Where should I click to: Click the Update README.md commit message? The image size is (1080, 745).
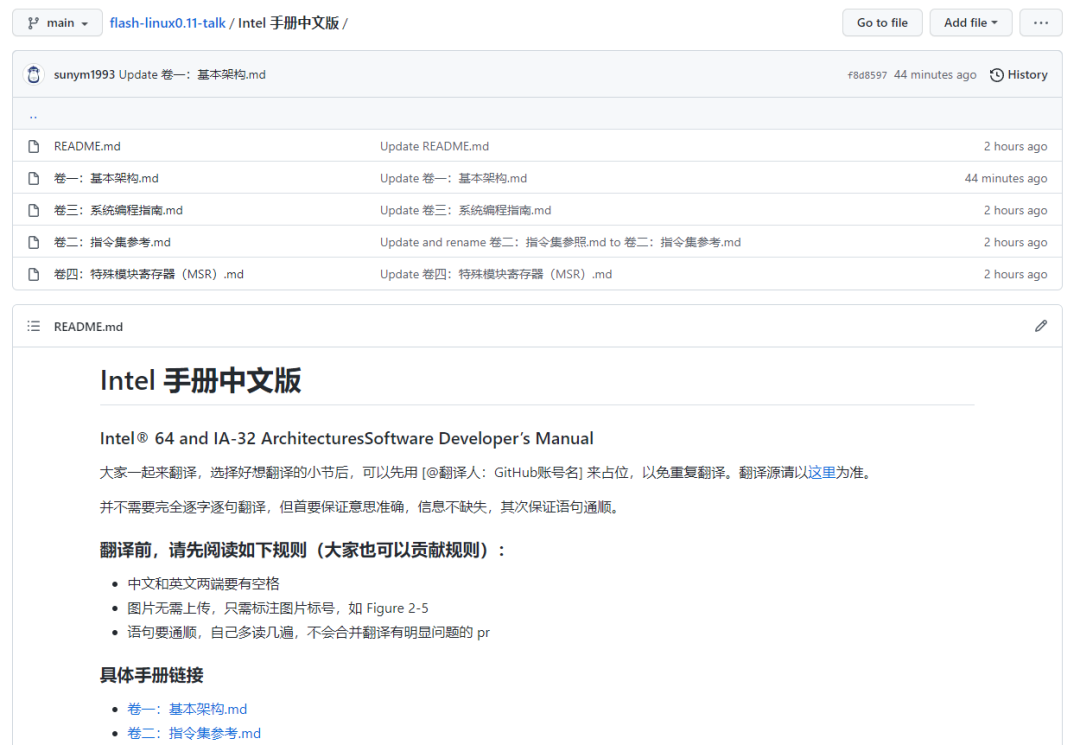434,146
